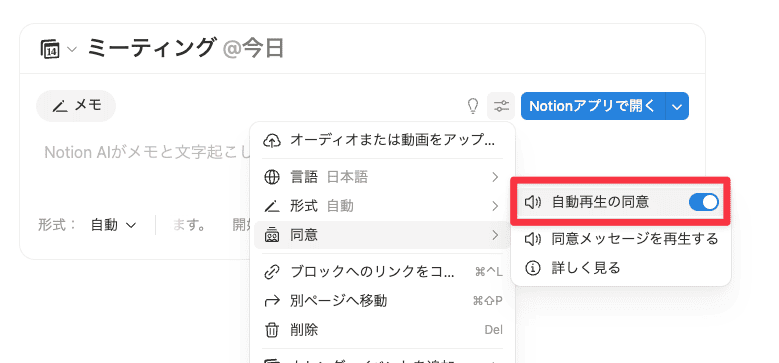Screen dimensions: 779x363
Task: Choose 削除 from the menu
Action: click(382, 329)
